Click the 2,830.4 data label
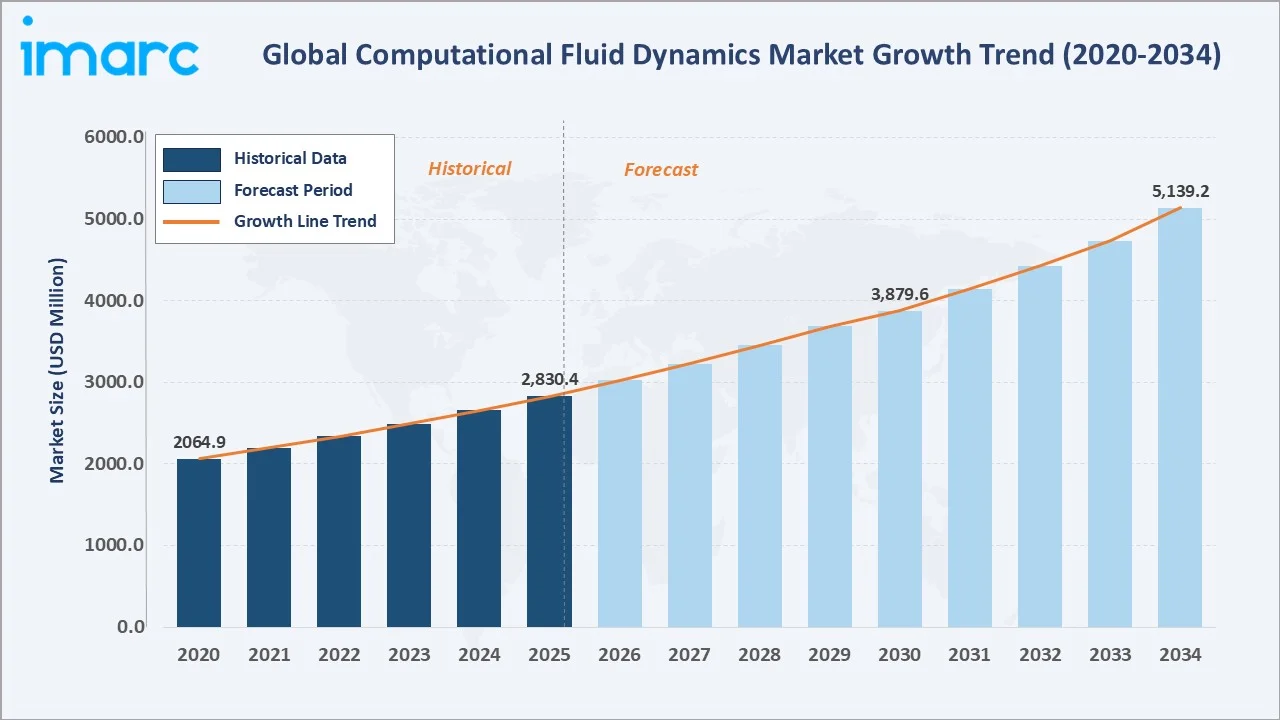Viewport: 1280px width, 720px height. click(x=551, y=380)
